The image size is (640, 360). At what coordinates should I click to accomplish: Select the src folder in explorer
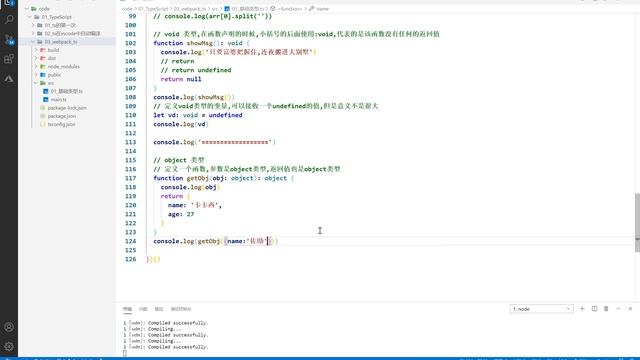click(x=51, y=83)
